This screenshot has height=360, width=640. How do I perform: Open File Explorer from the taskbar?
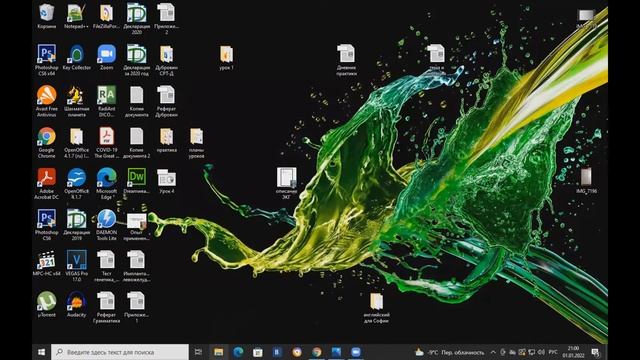(218, 352)
